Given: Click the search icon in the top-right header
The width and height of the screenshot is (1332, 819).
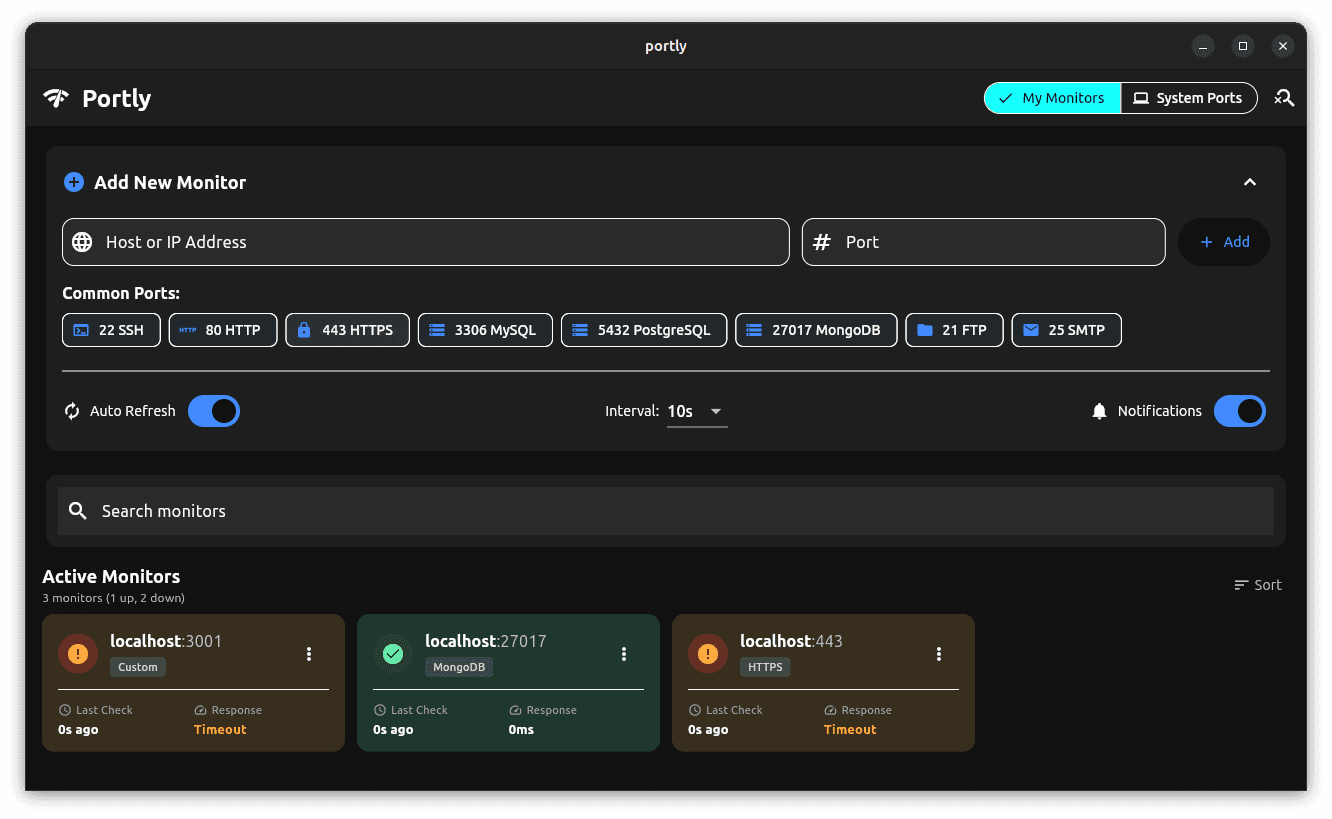Looking at the screenshot, I should point(1284,98).
